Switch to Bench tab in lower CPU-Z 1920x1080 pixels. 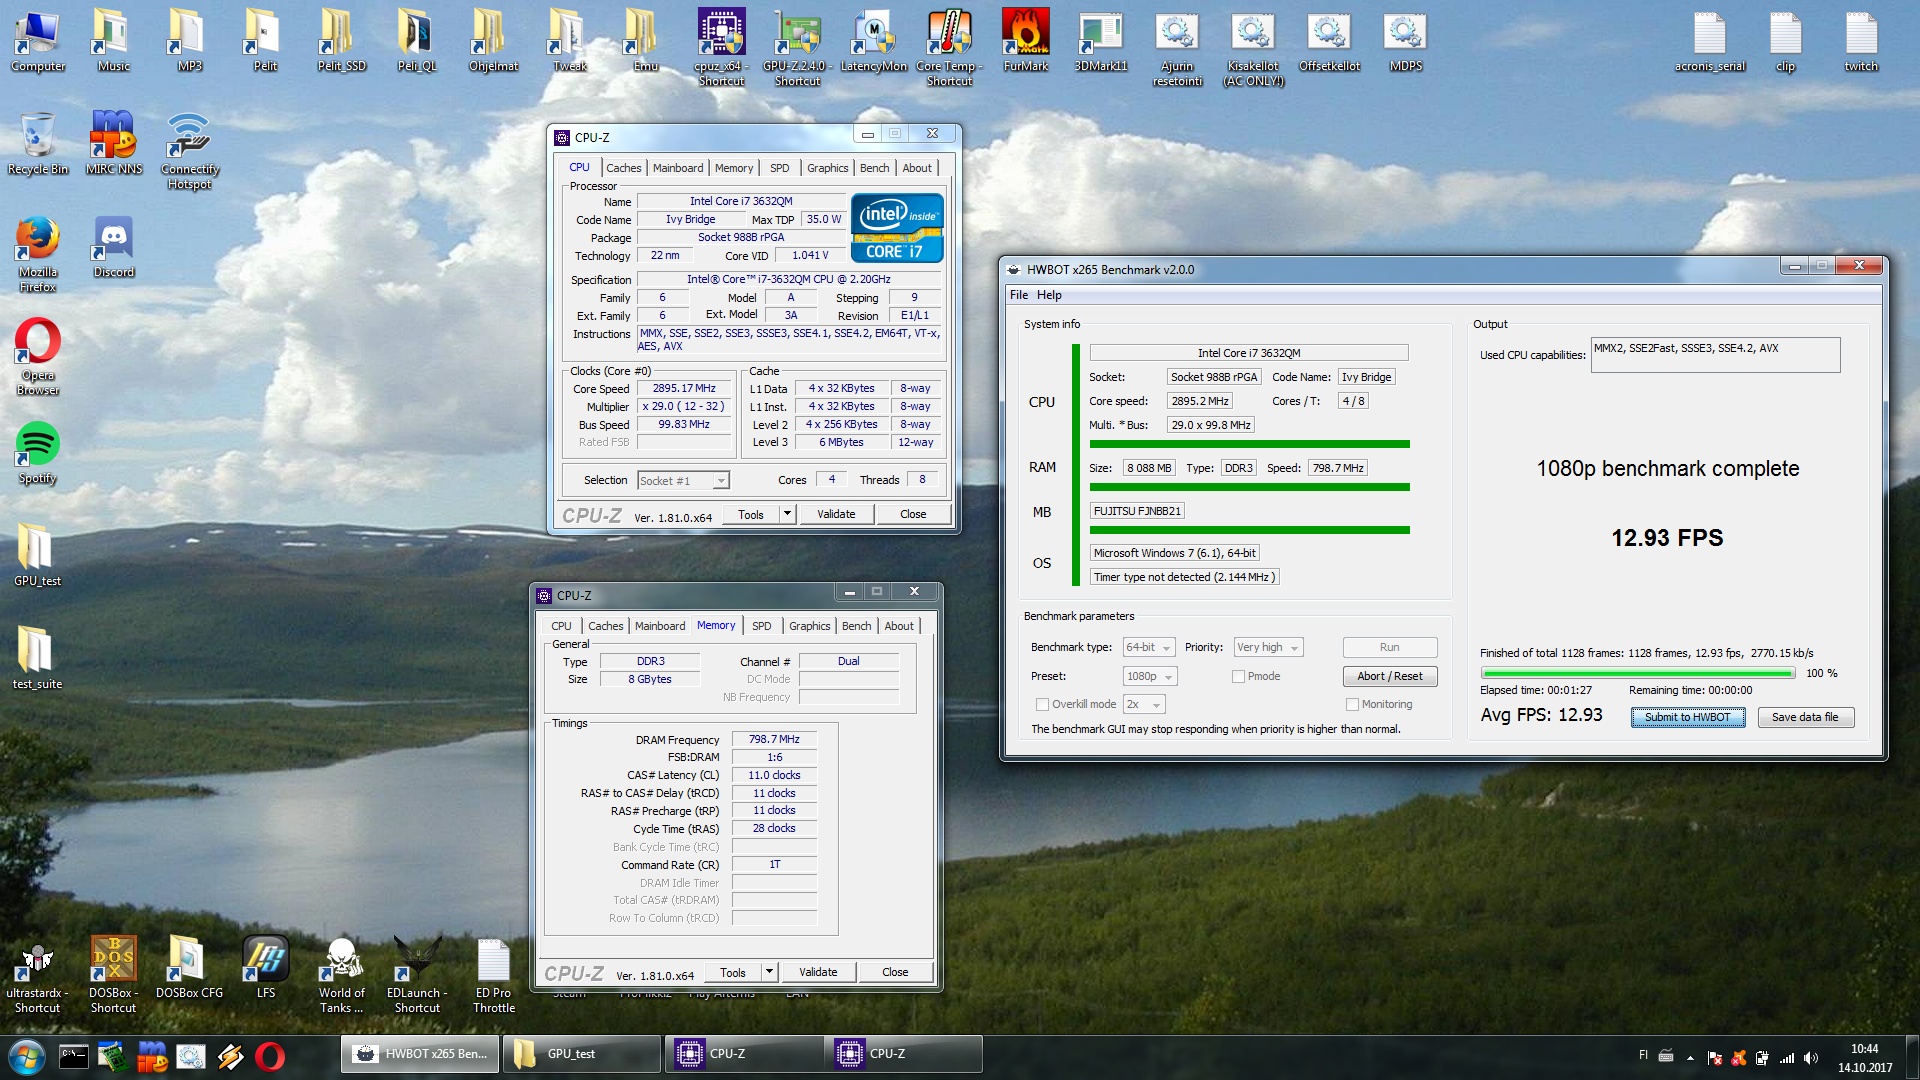point(856,626)
